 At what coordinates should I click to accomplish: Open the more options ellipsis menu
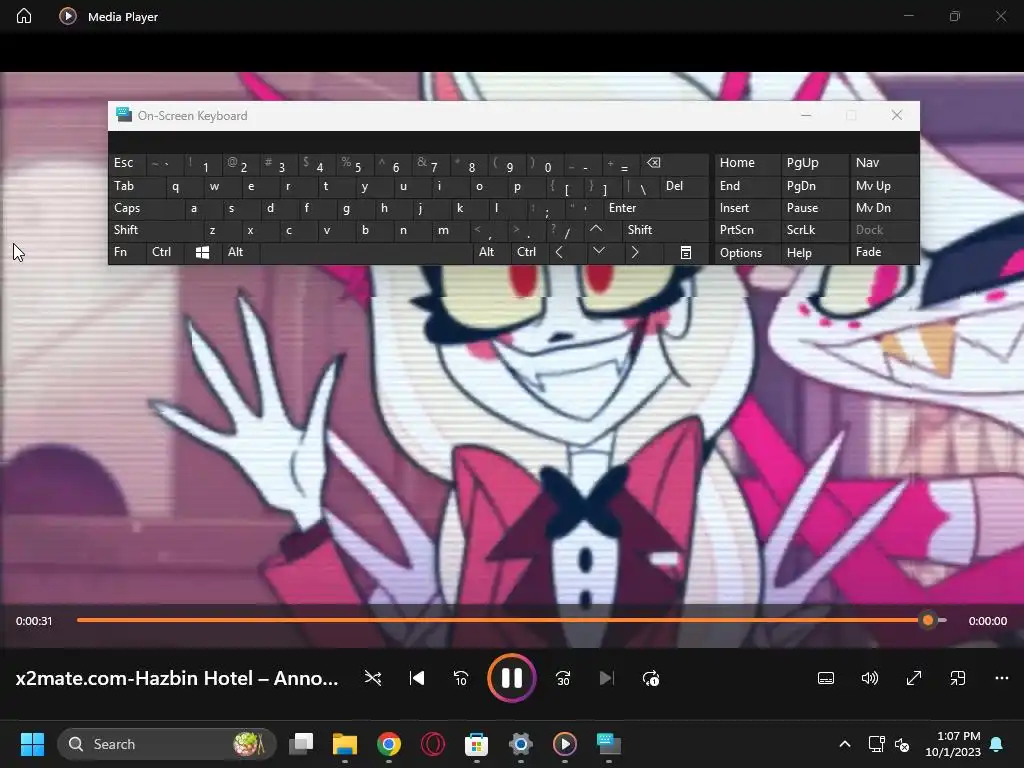pos(1001,678)
